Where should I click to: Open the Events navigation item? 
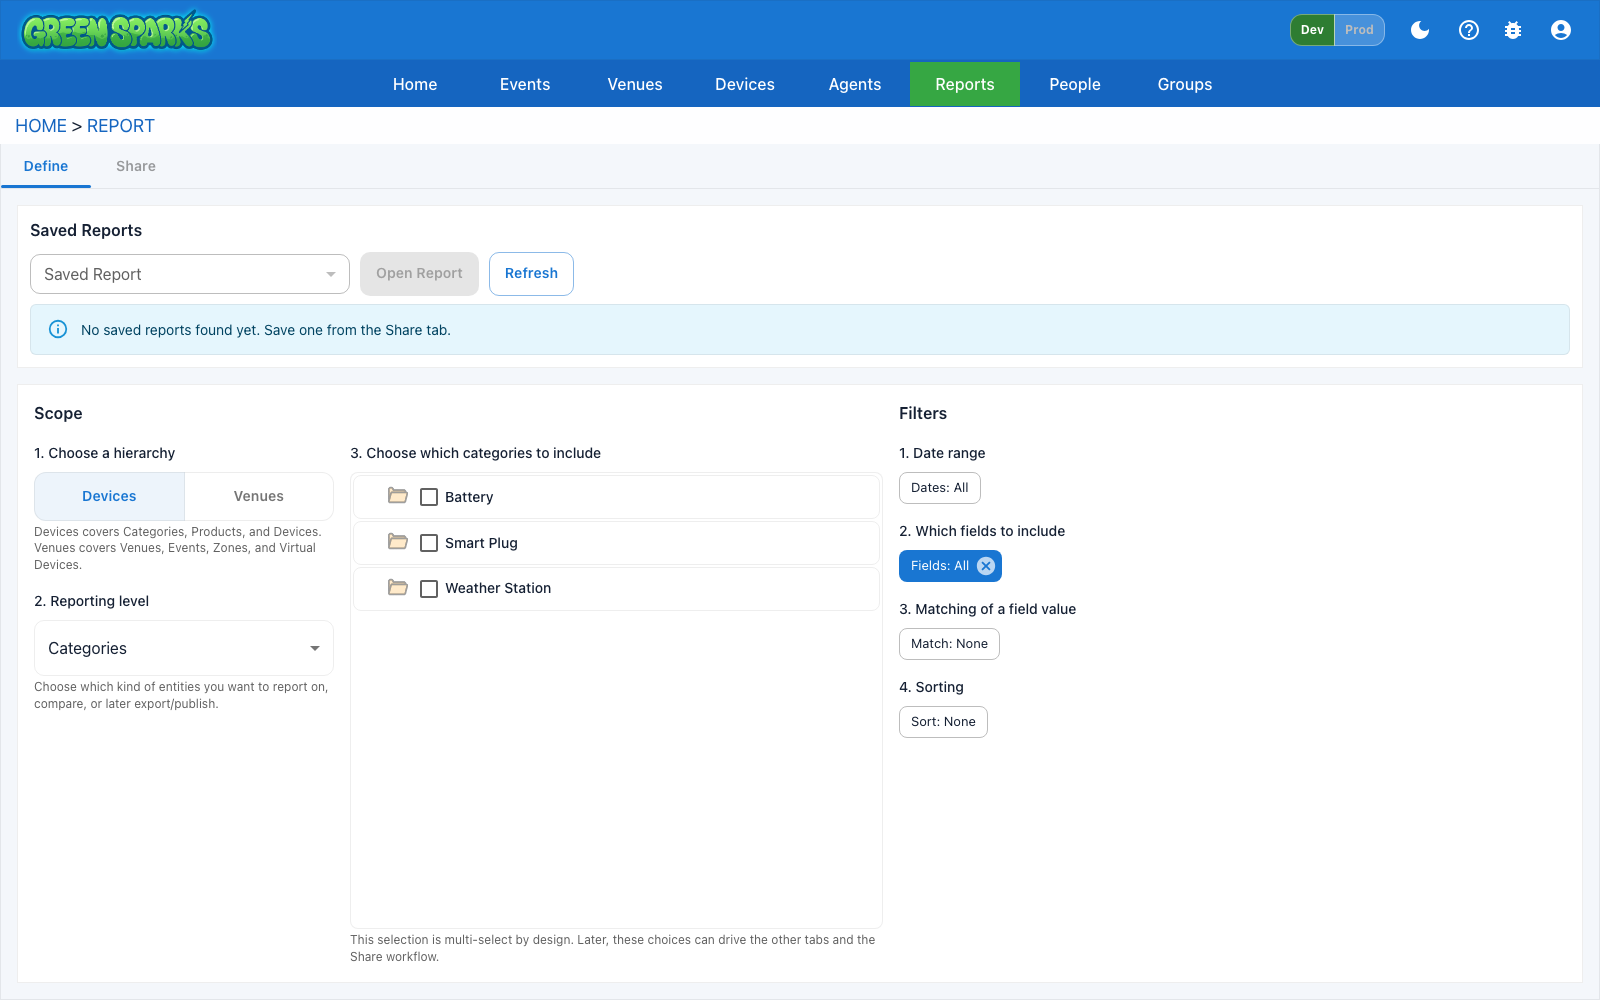tap(525, 84)
